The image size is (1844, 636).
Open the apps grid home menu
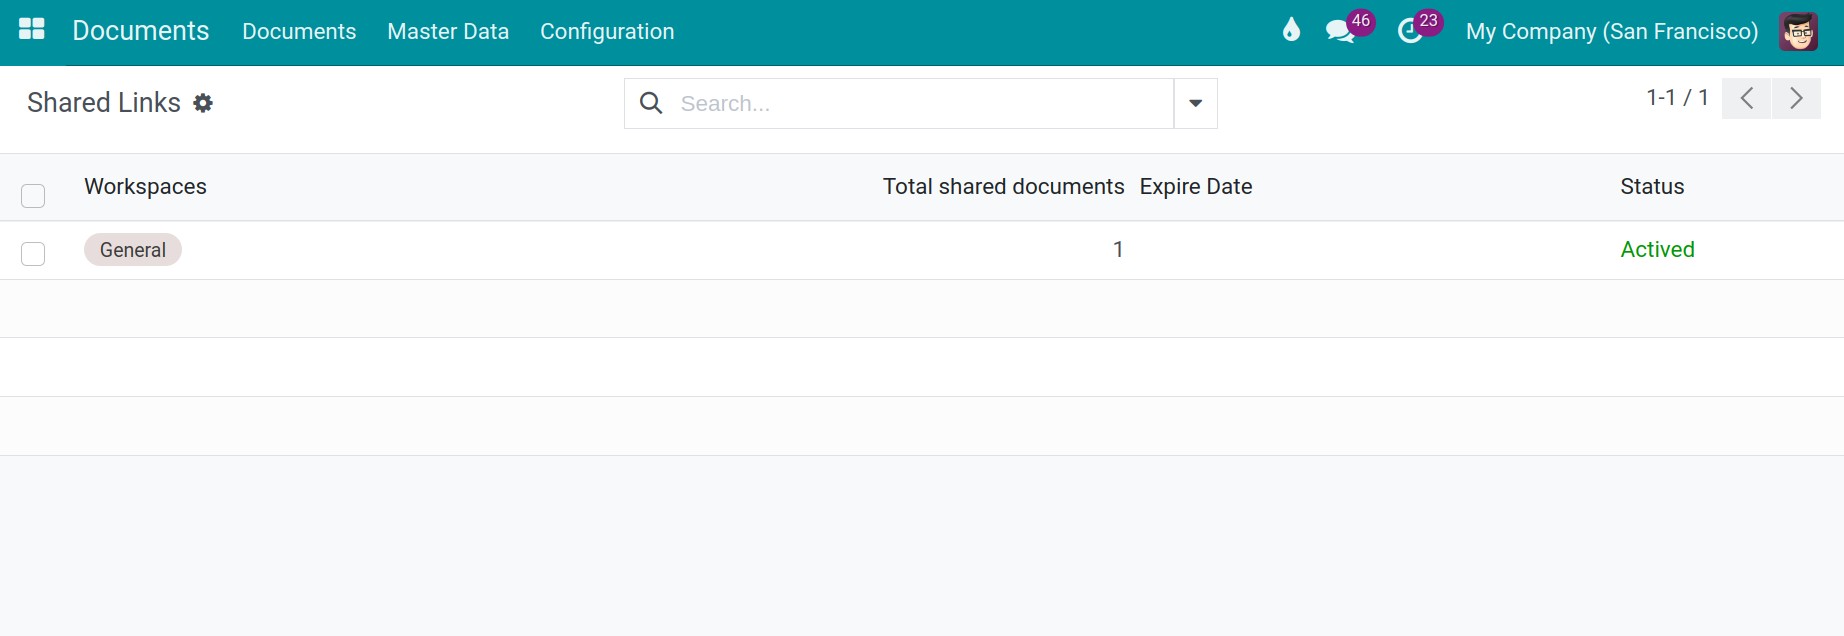32,30
